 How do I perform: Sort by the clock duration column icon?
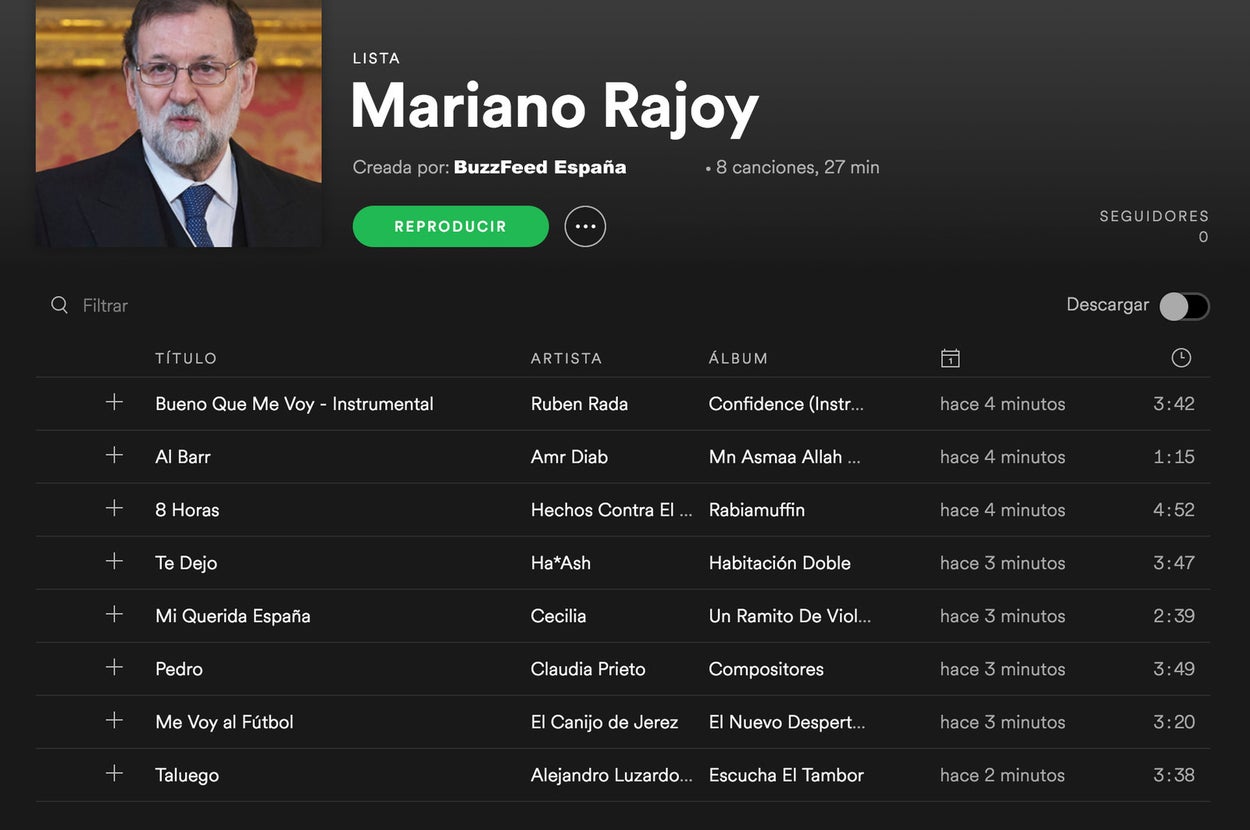[1181, 357]
